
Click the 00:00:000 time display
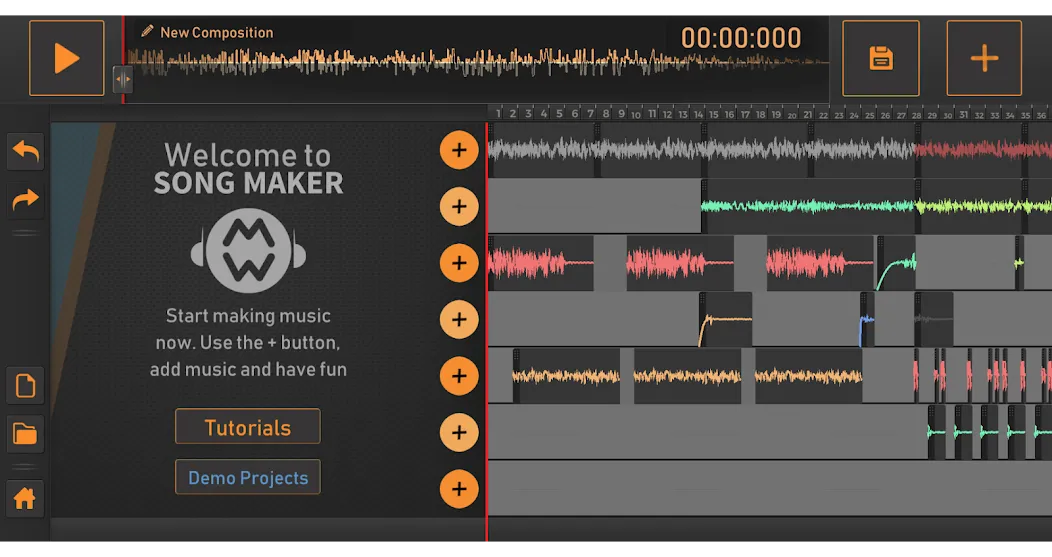pyautogui.click(x=741, y=38)
